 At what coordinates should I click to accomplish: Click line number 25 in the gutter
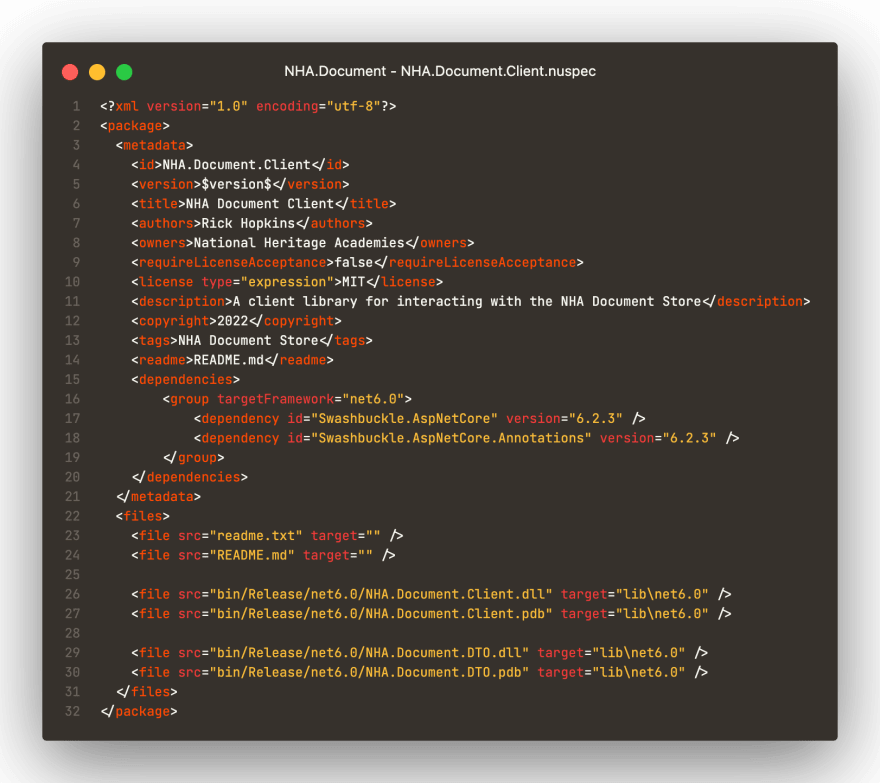(x=72, y=575)
